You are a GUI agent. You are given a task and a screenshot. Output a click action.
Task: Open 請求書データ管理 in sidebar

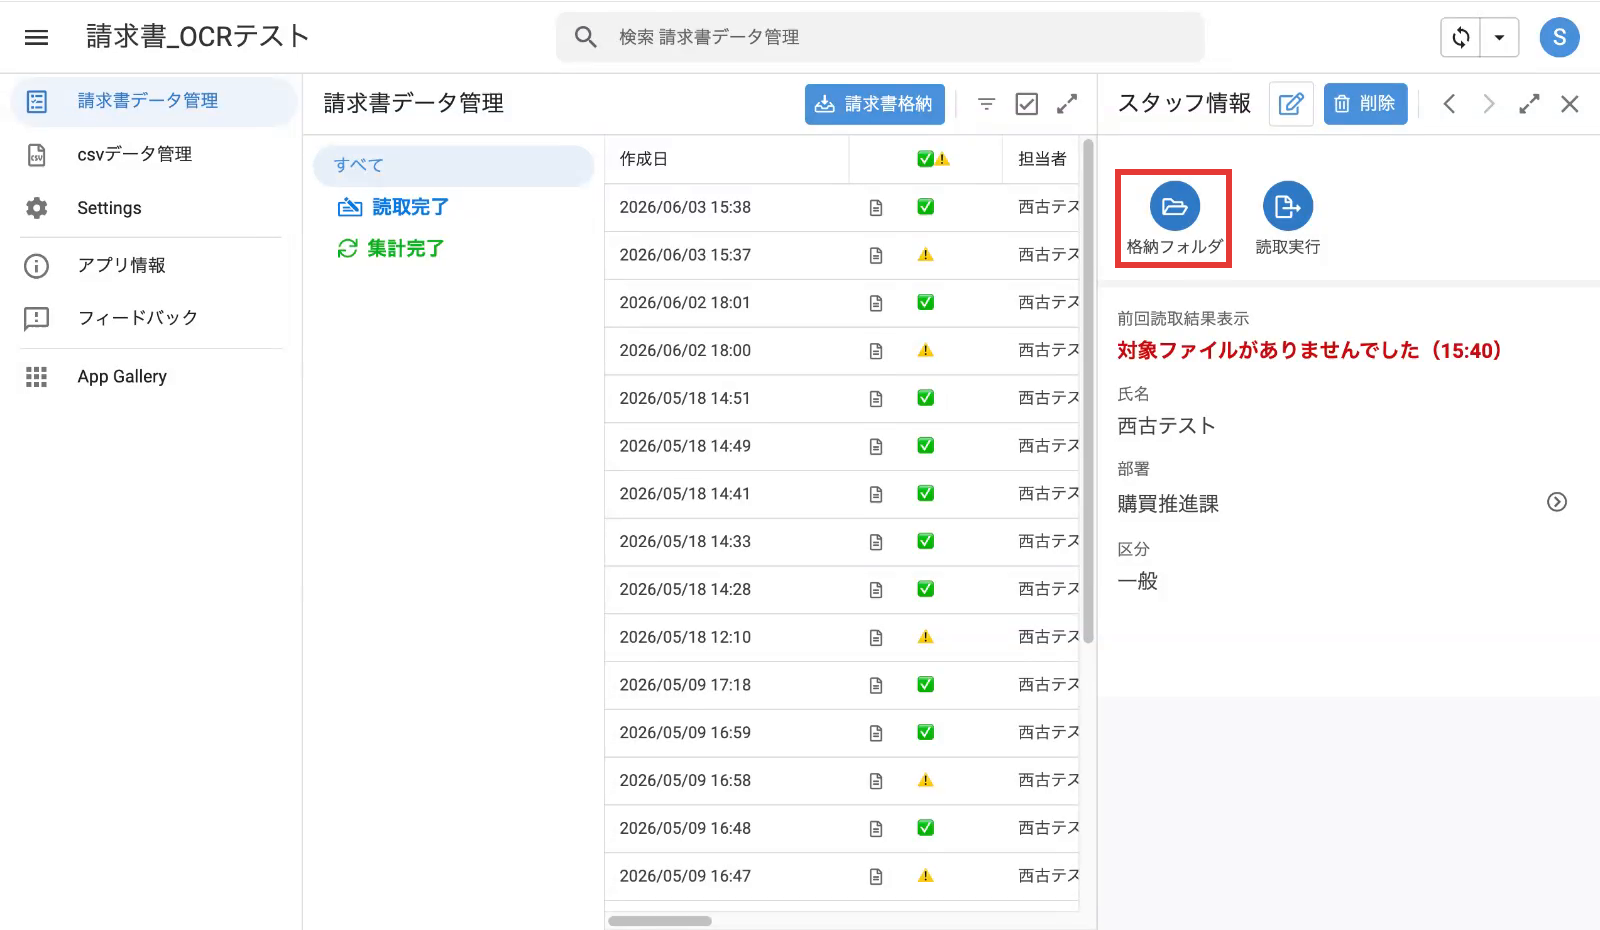154,101
